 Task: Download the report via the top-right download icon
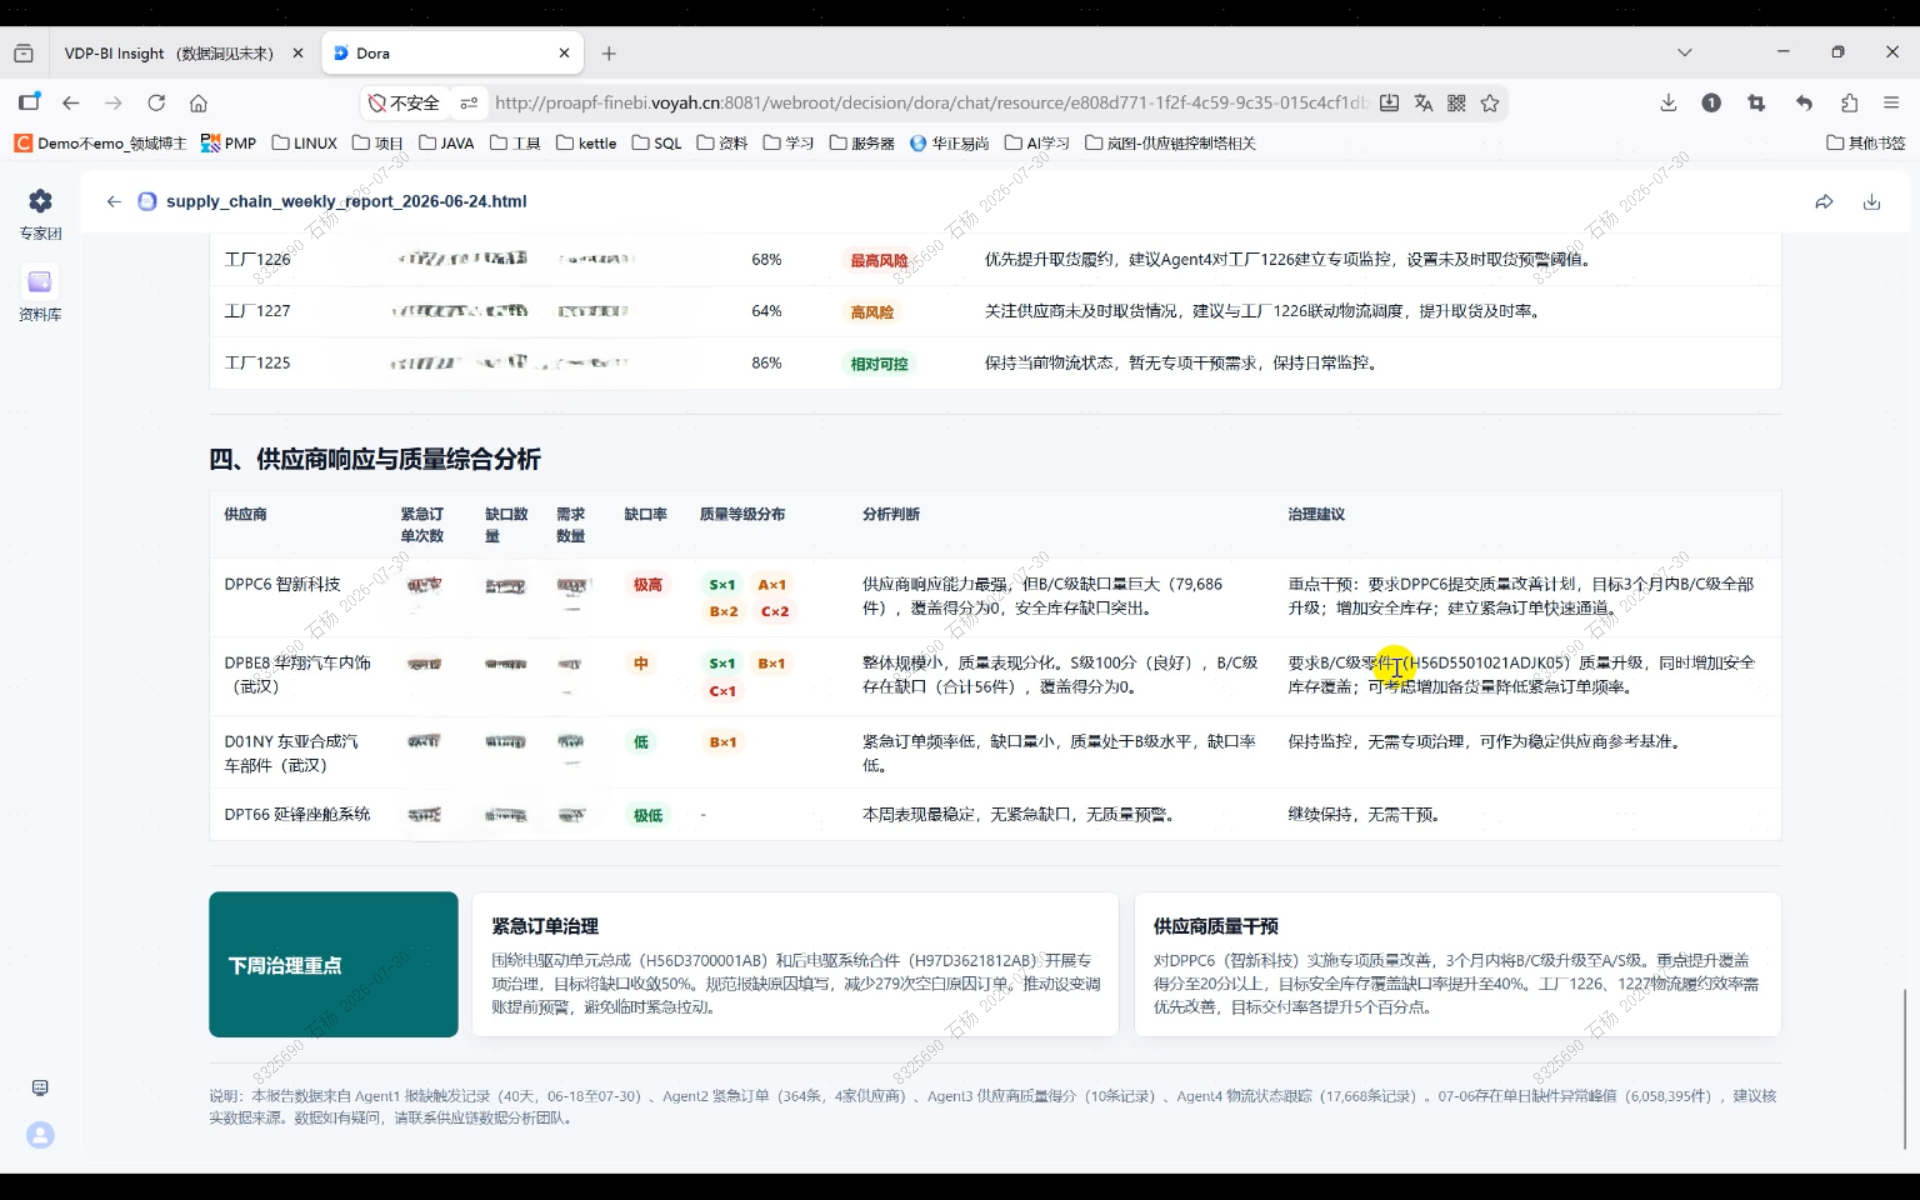point(1872,202)
